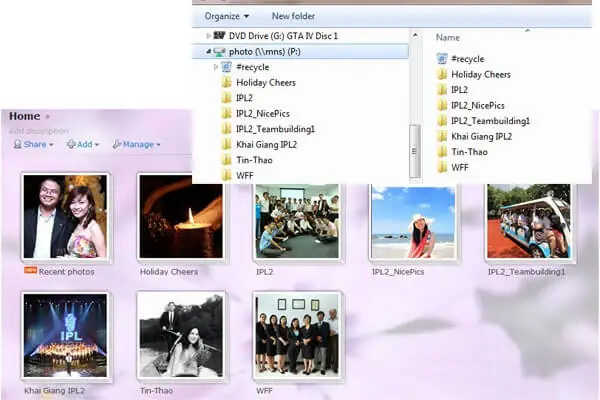Click the New folder button
Image resolution: width=600 pixels, height=400 pixels.
click(x=293, y=16)
